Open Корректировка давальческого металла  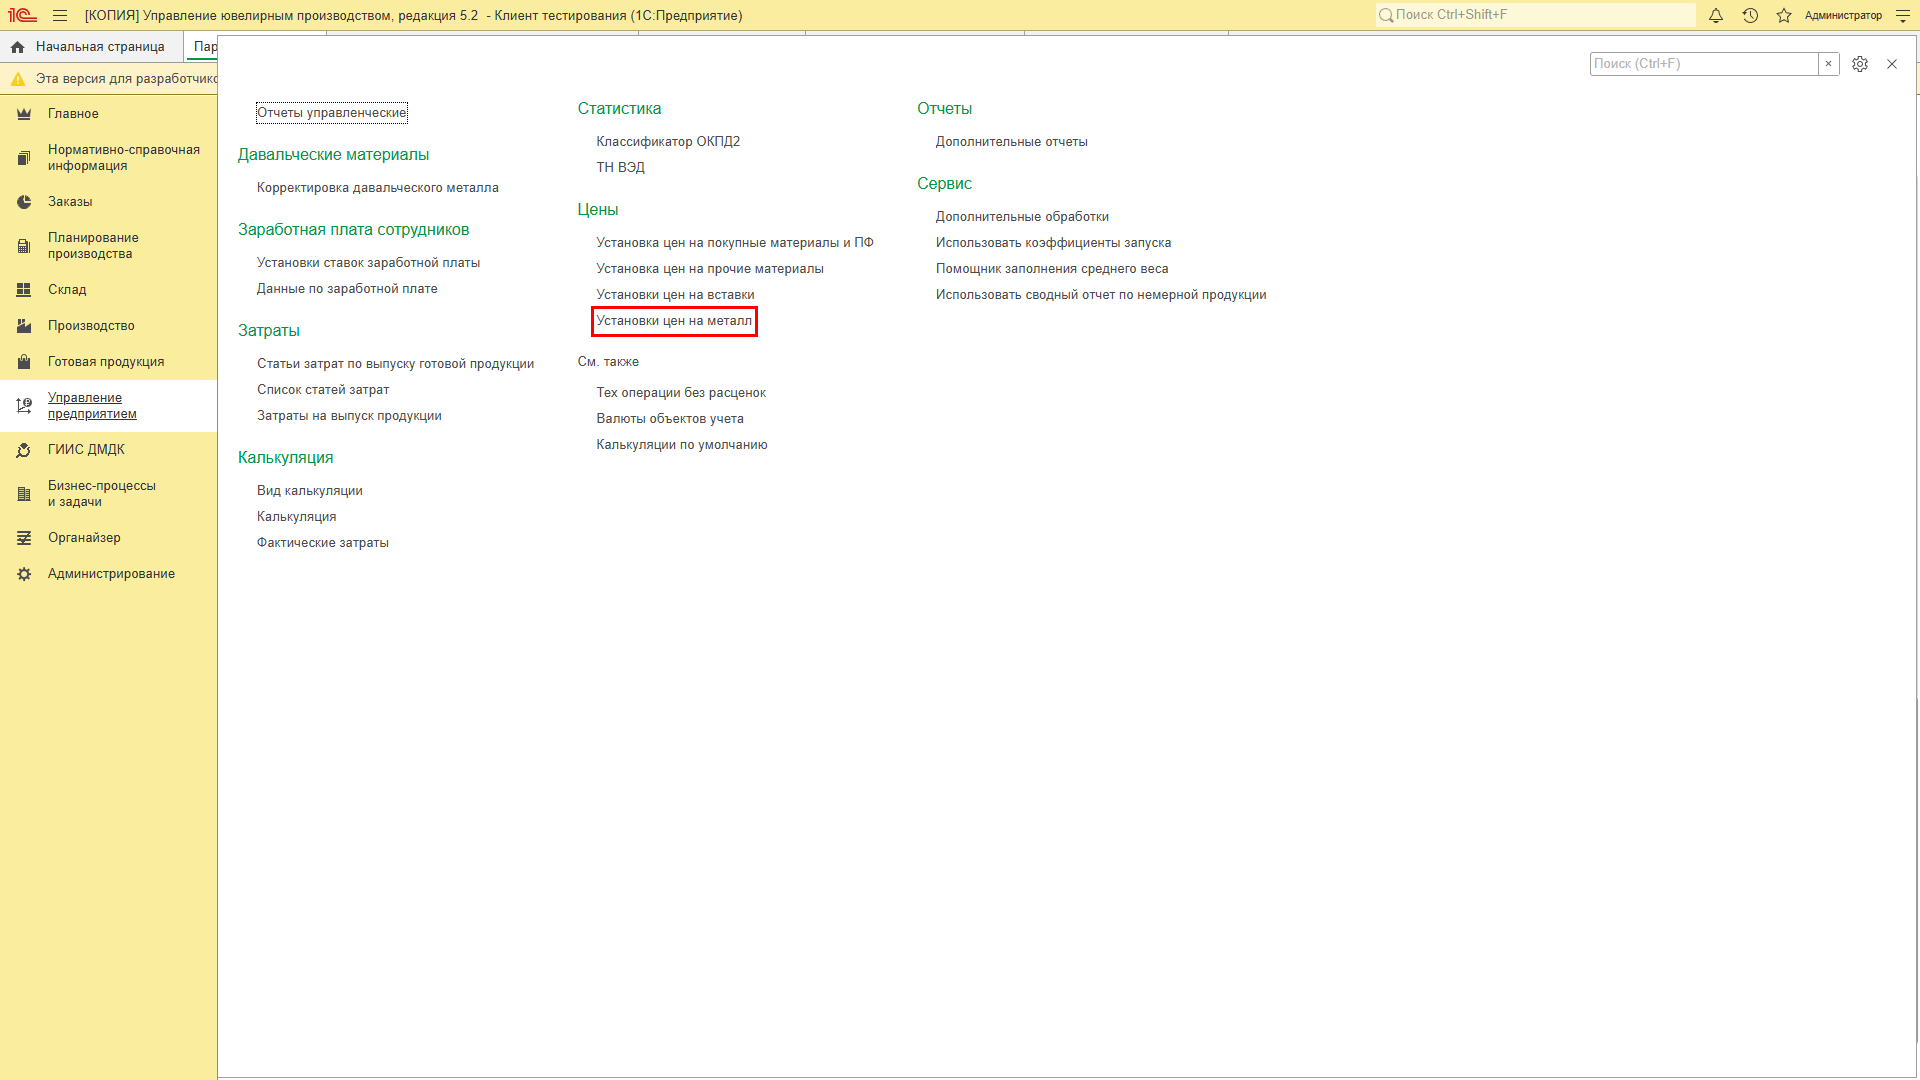coord(377,188)
